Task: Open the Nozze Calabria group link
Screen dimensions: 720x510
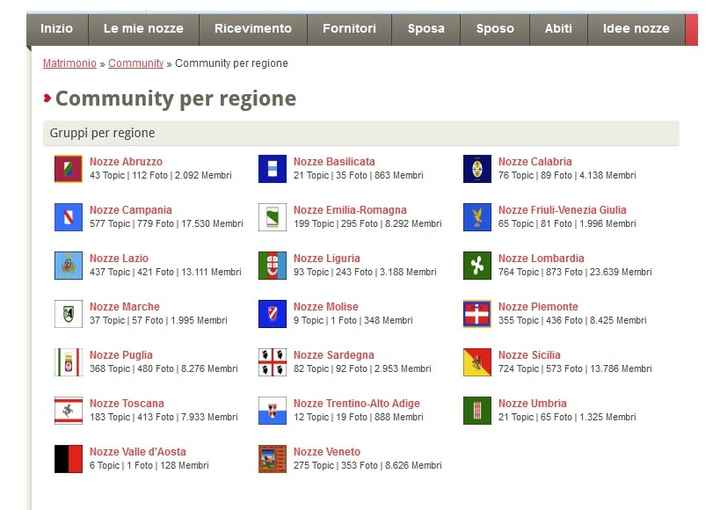Action: pyautogui.click(x=535, y=162)
